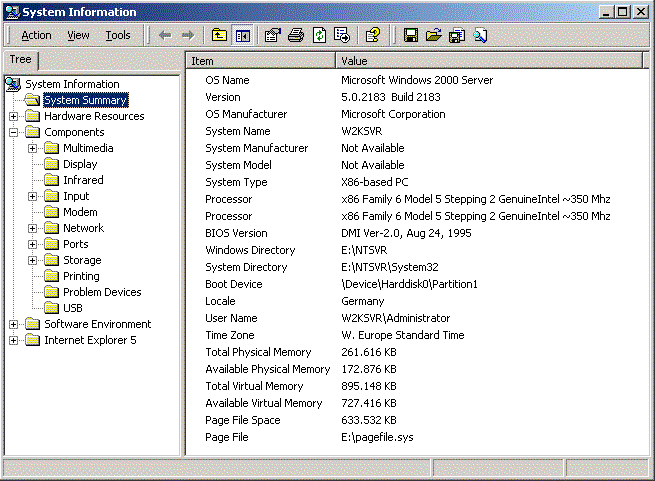The width and height of the screenshot is (655, 481).
Task: Open the Tools menu
Action: click(118, 36)
